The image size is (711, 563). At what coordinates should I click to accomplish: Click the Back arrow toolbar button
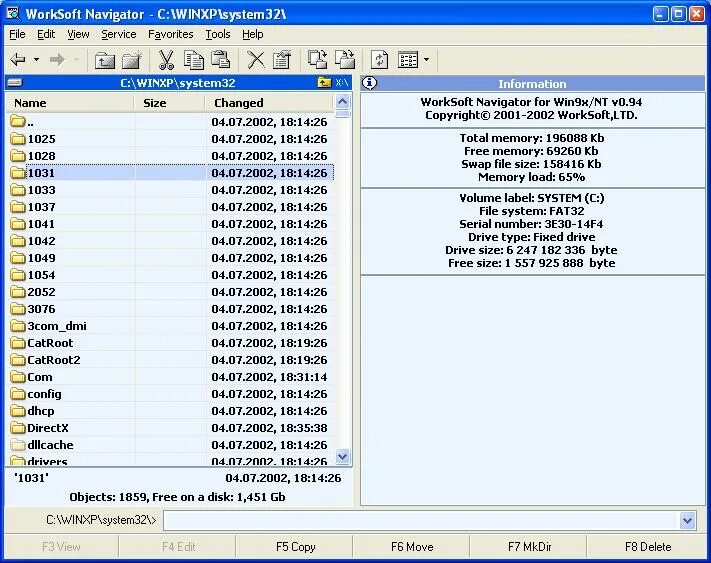(18, 59)
